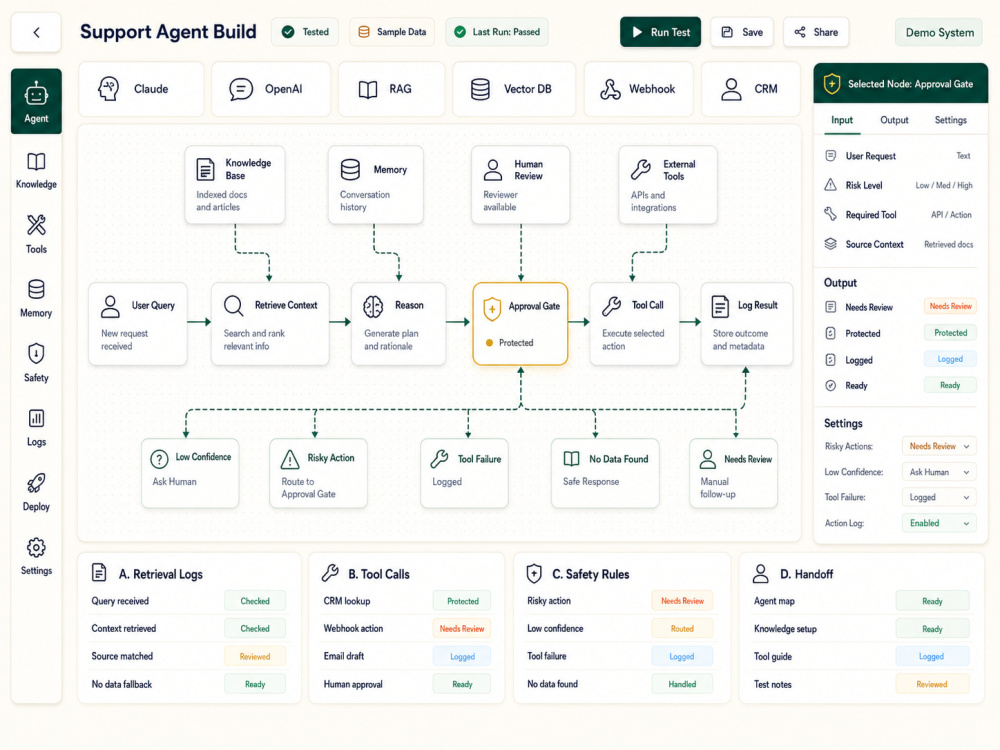Screen dimensions: 1000x750
Task: Click the Required Tool input row
Action: click(x=899, y=215)
